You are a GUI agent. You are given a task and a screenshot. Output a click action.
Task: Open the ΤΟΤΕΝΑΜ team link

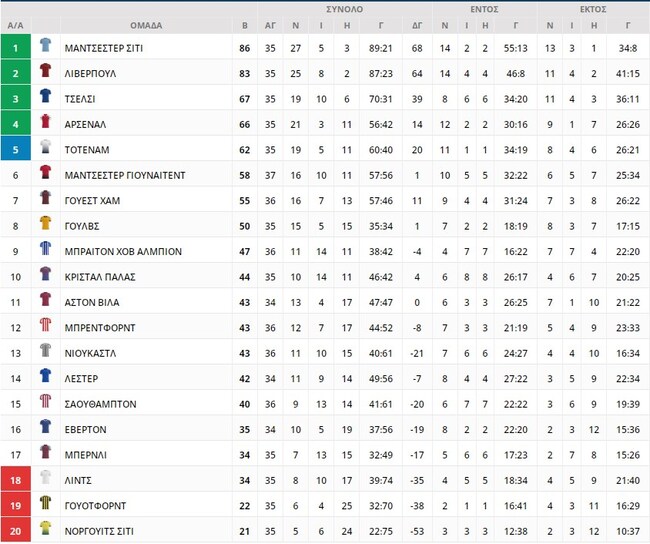[87, 150]
